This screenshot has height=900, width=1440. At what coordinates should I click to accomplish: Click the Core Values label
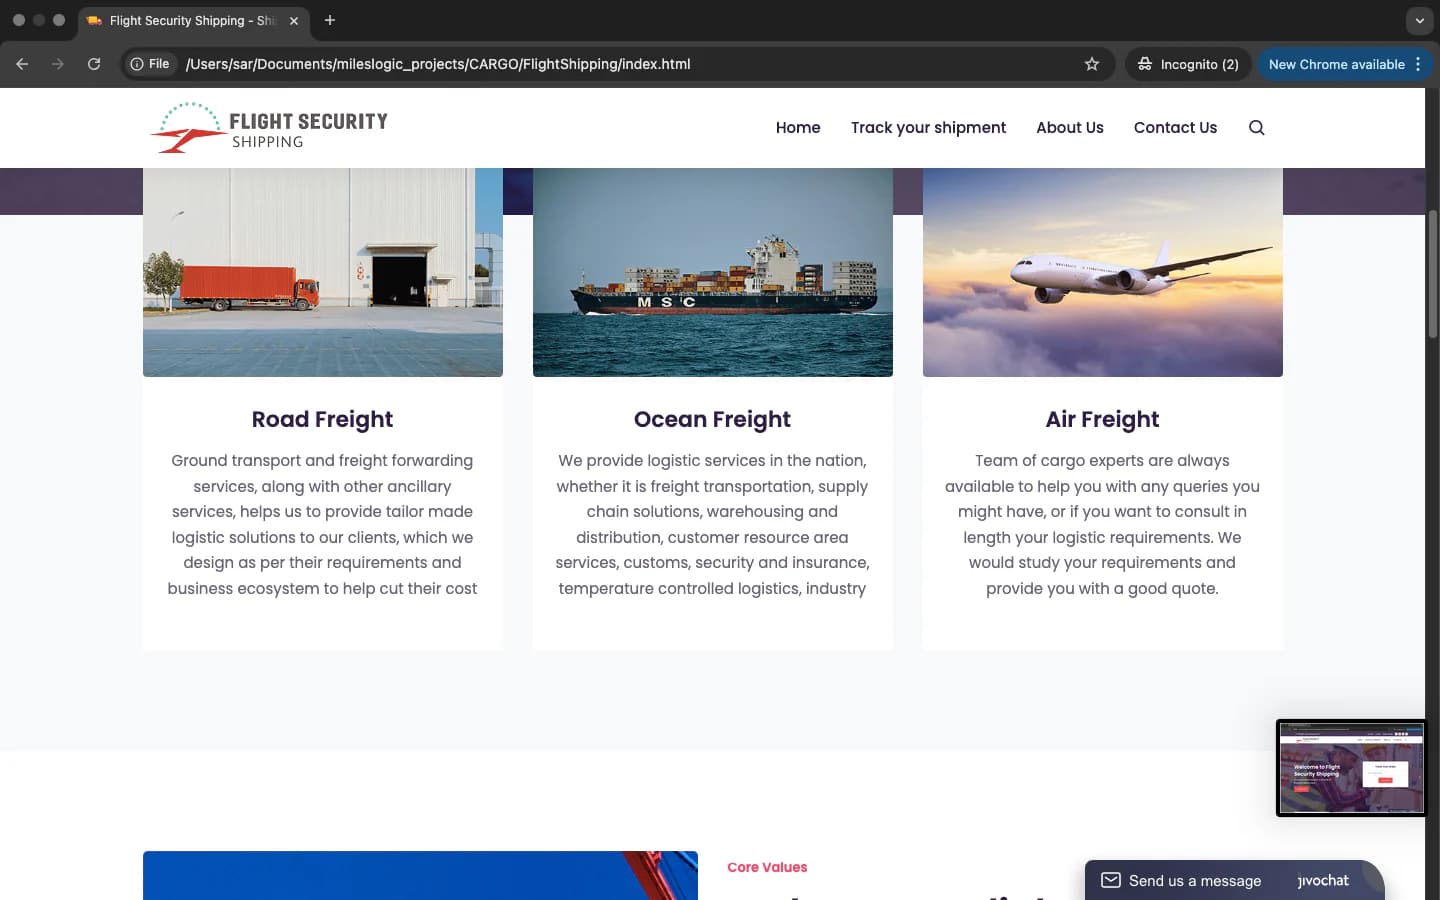tap(767, 867)
